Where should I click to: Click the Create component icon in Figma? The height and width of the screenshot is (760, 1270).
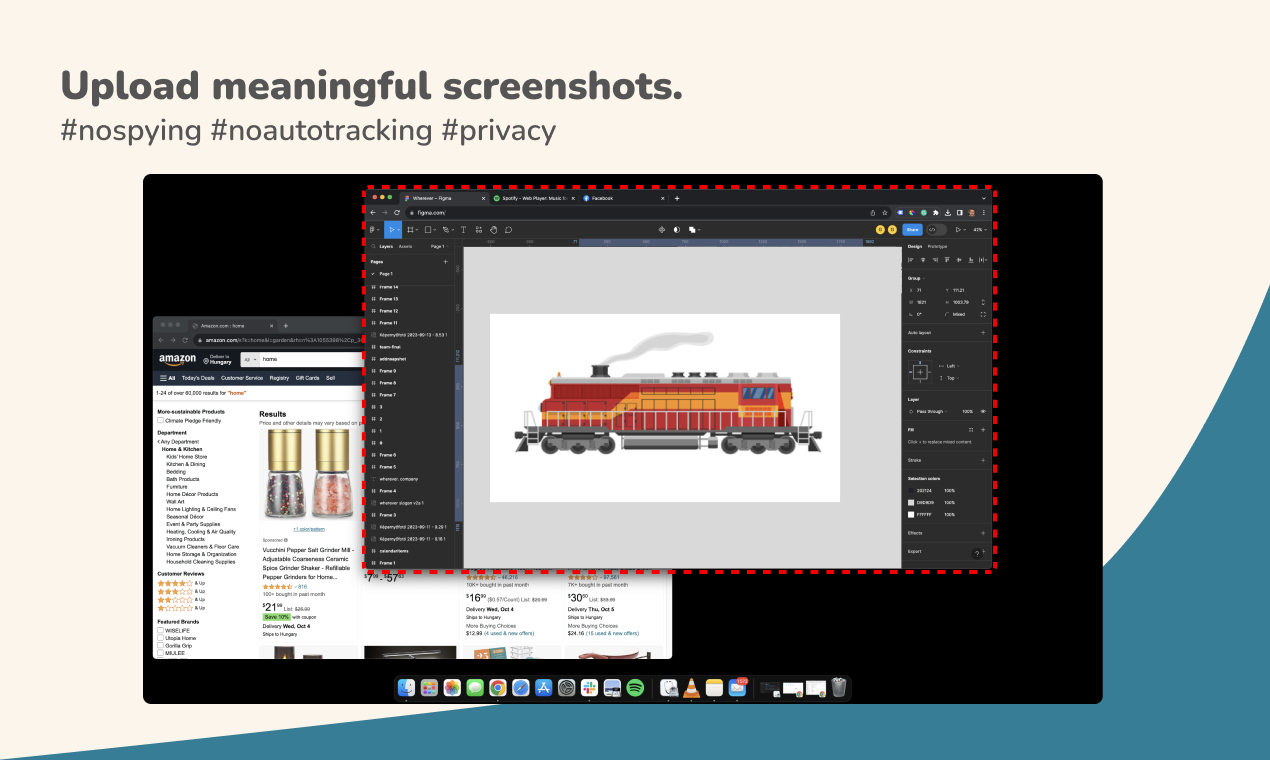click(x=661, y=229)
